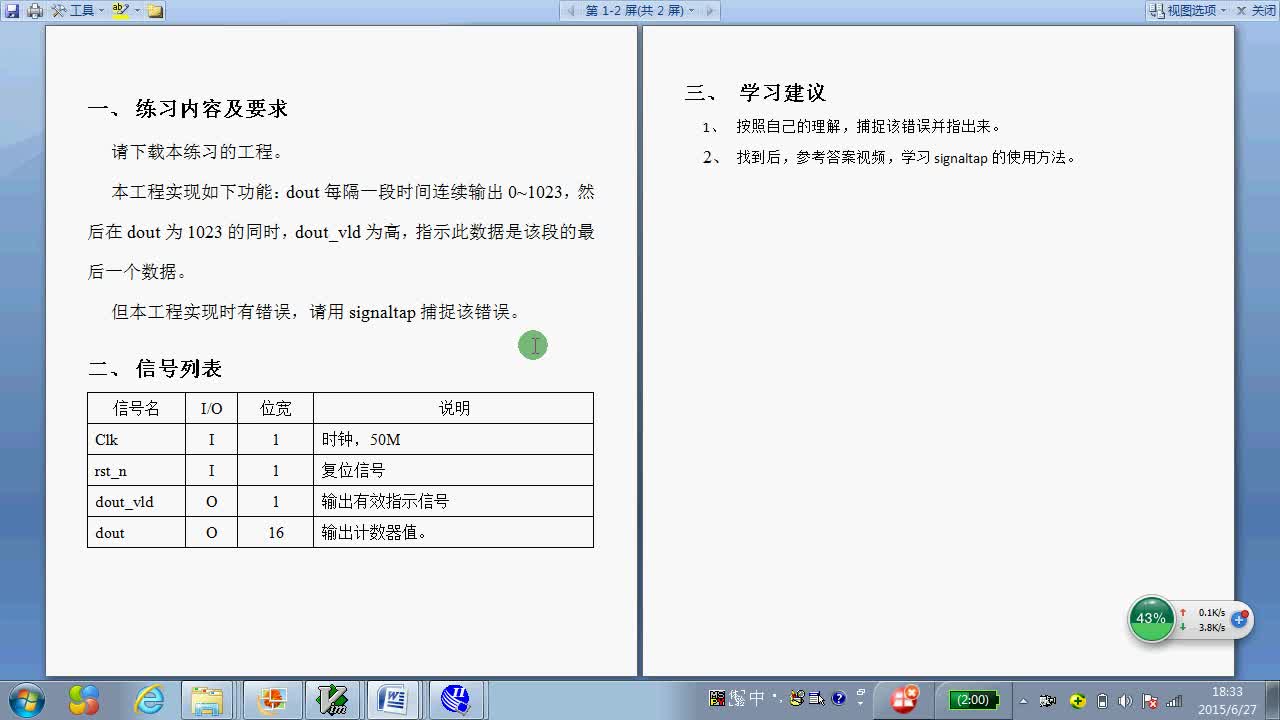Open network signal bars icon
1280x720 pixels.
(1174, 700)
